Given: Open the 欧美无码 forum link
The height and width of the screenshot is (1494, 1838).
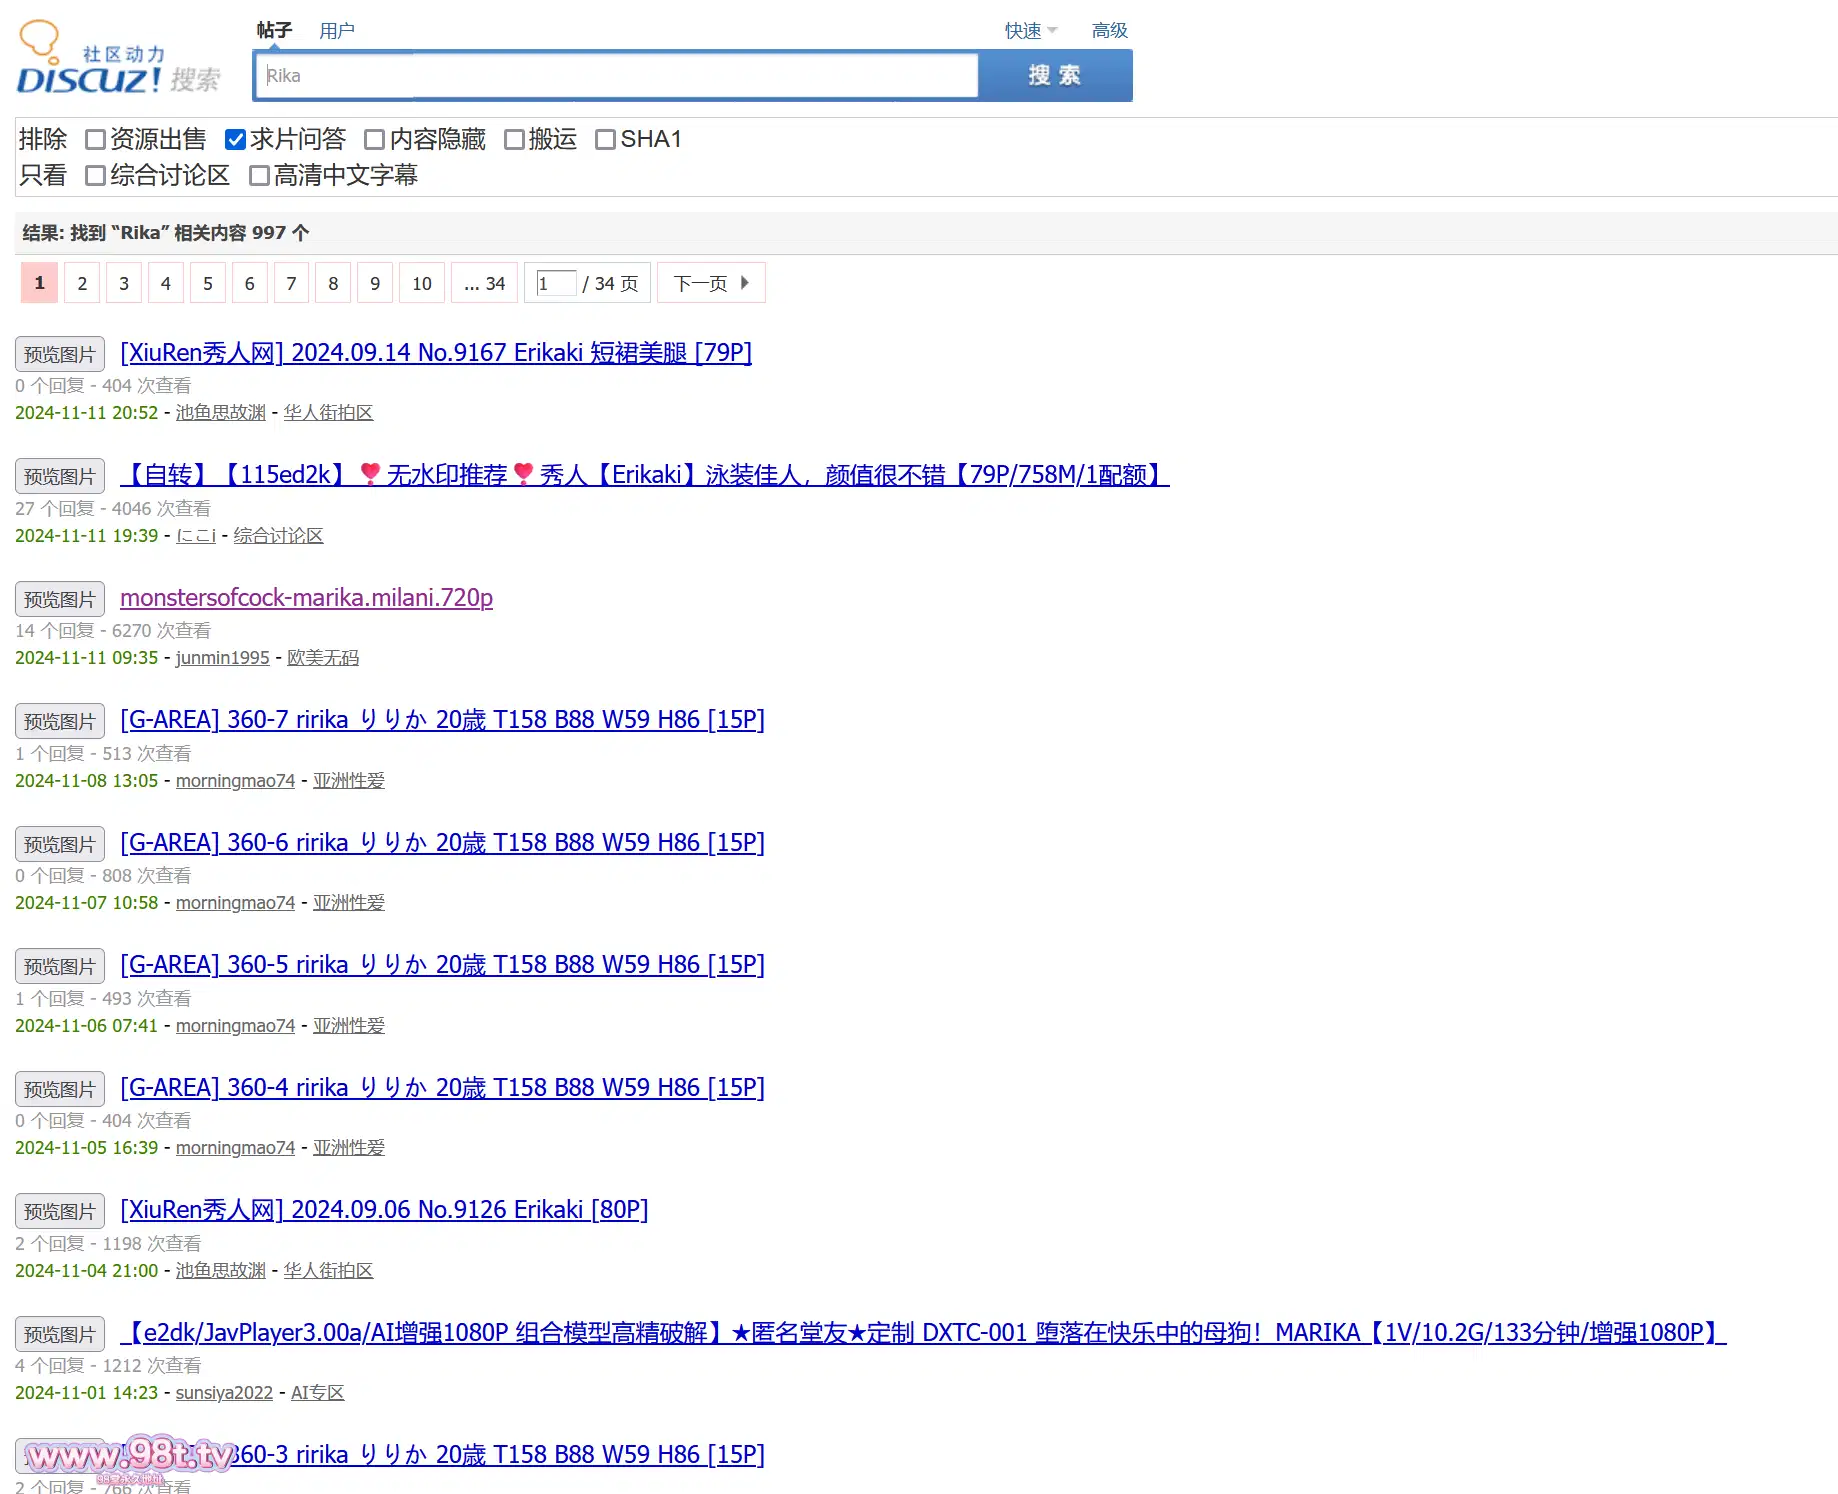Looking at the screenshot, I should (x=323, y=657).
